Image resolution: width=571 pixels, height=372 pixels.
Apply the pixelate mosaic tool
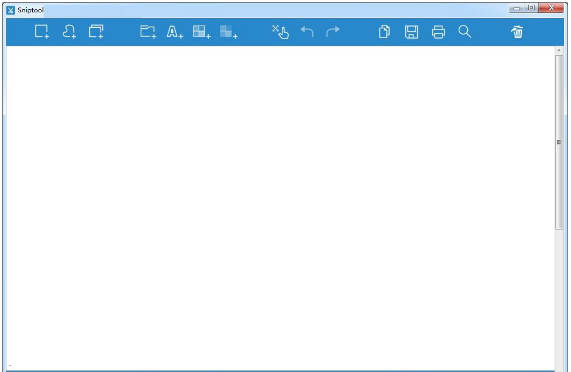click(x=202, y=32)
